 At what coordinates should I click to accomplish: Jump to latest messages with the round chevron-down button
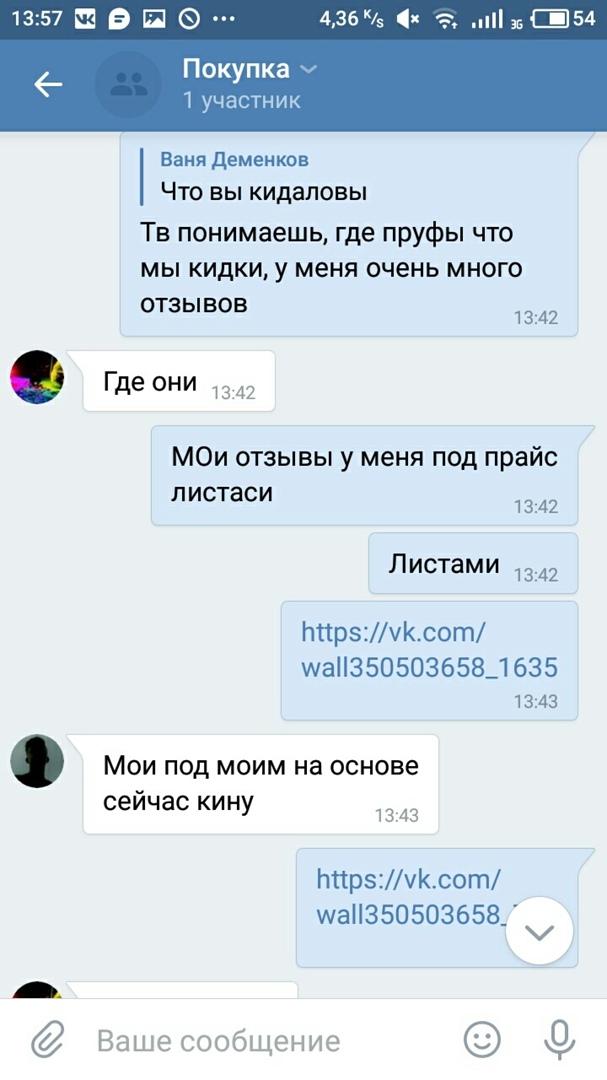[x=539, y=931]
